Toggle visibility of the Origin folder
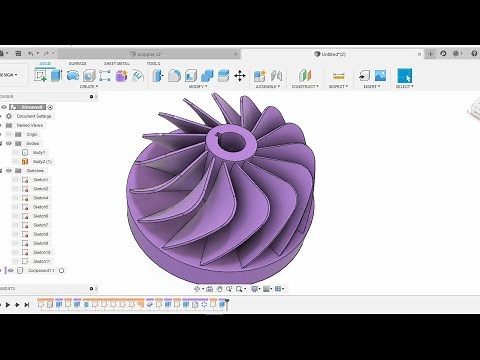Image resolution: width=480 pixels, height=360 pixels. [x=9, y=134]
